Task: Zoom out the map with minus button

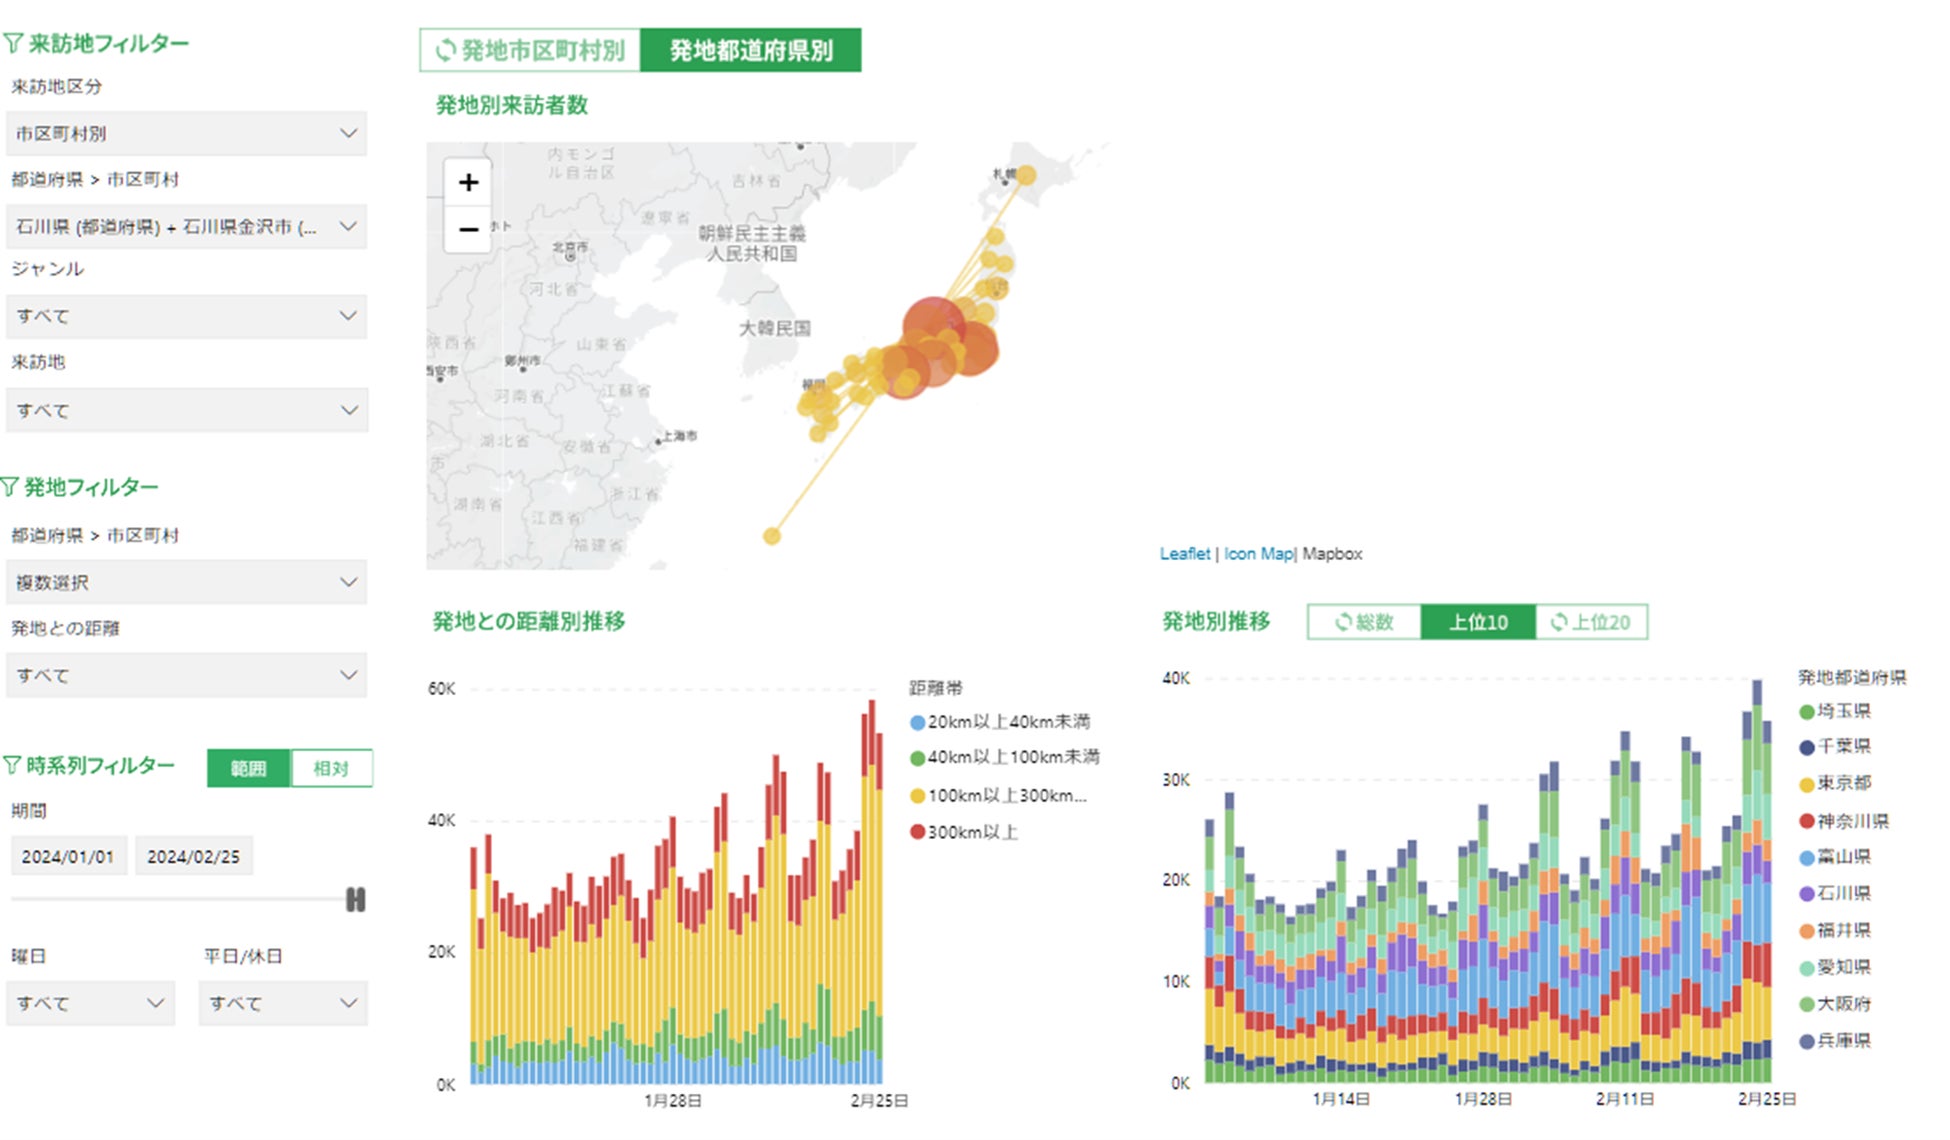Action: [x=468, y=229]
